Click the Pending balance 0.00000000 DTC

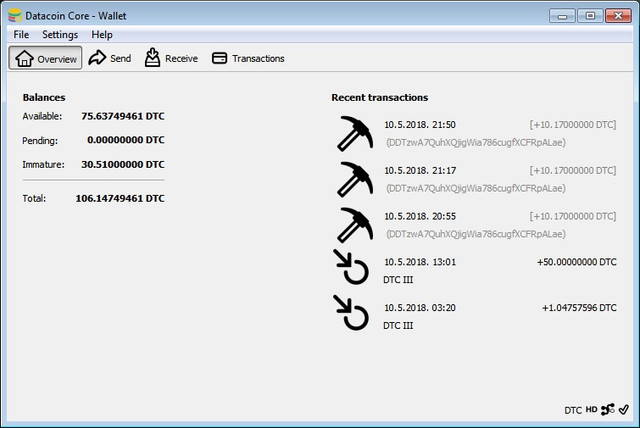[126, 140]
